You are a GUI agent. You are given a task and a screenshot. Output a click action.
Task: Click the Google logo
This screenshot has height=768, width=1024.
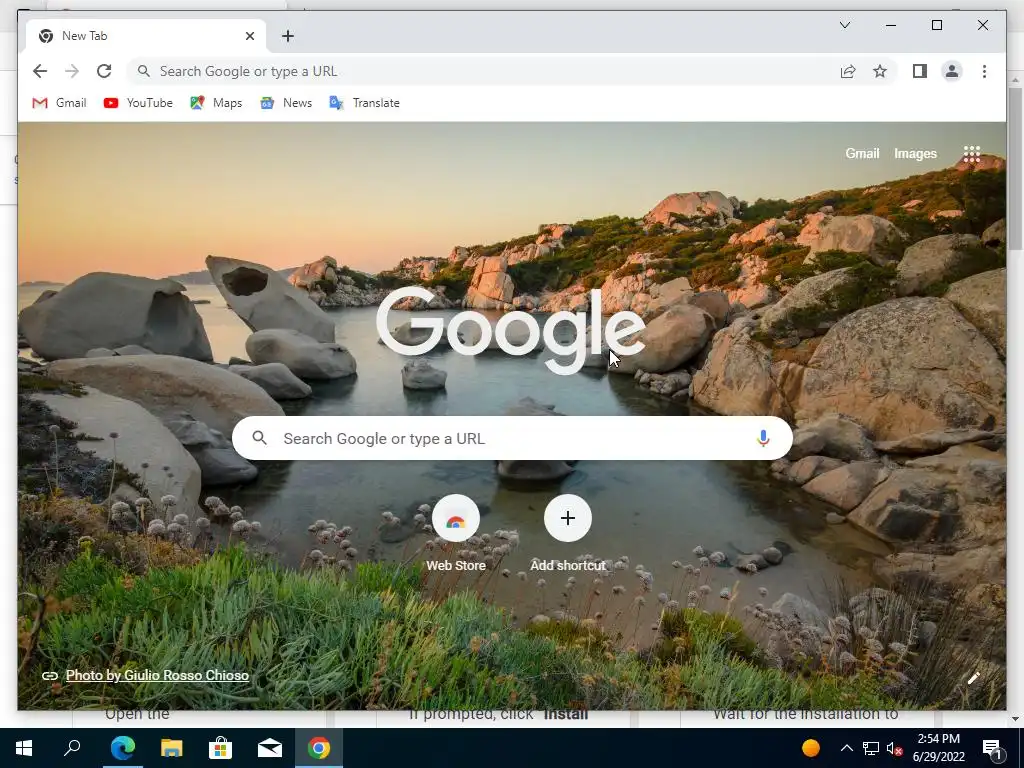(511, 328)
